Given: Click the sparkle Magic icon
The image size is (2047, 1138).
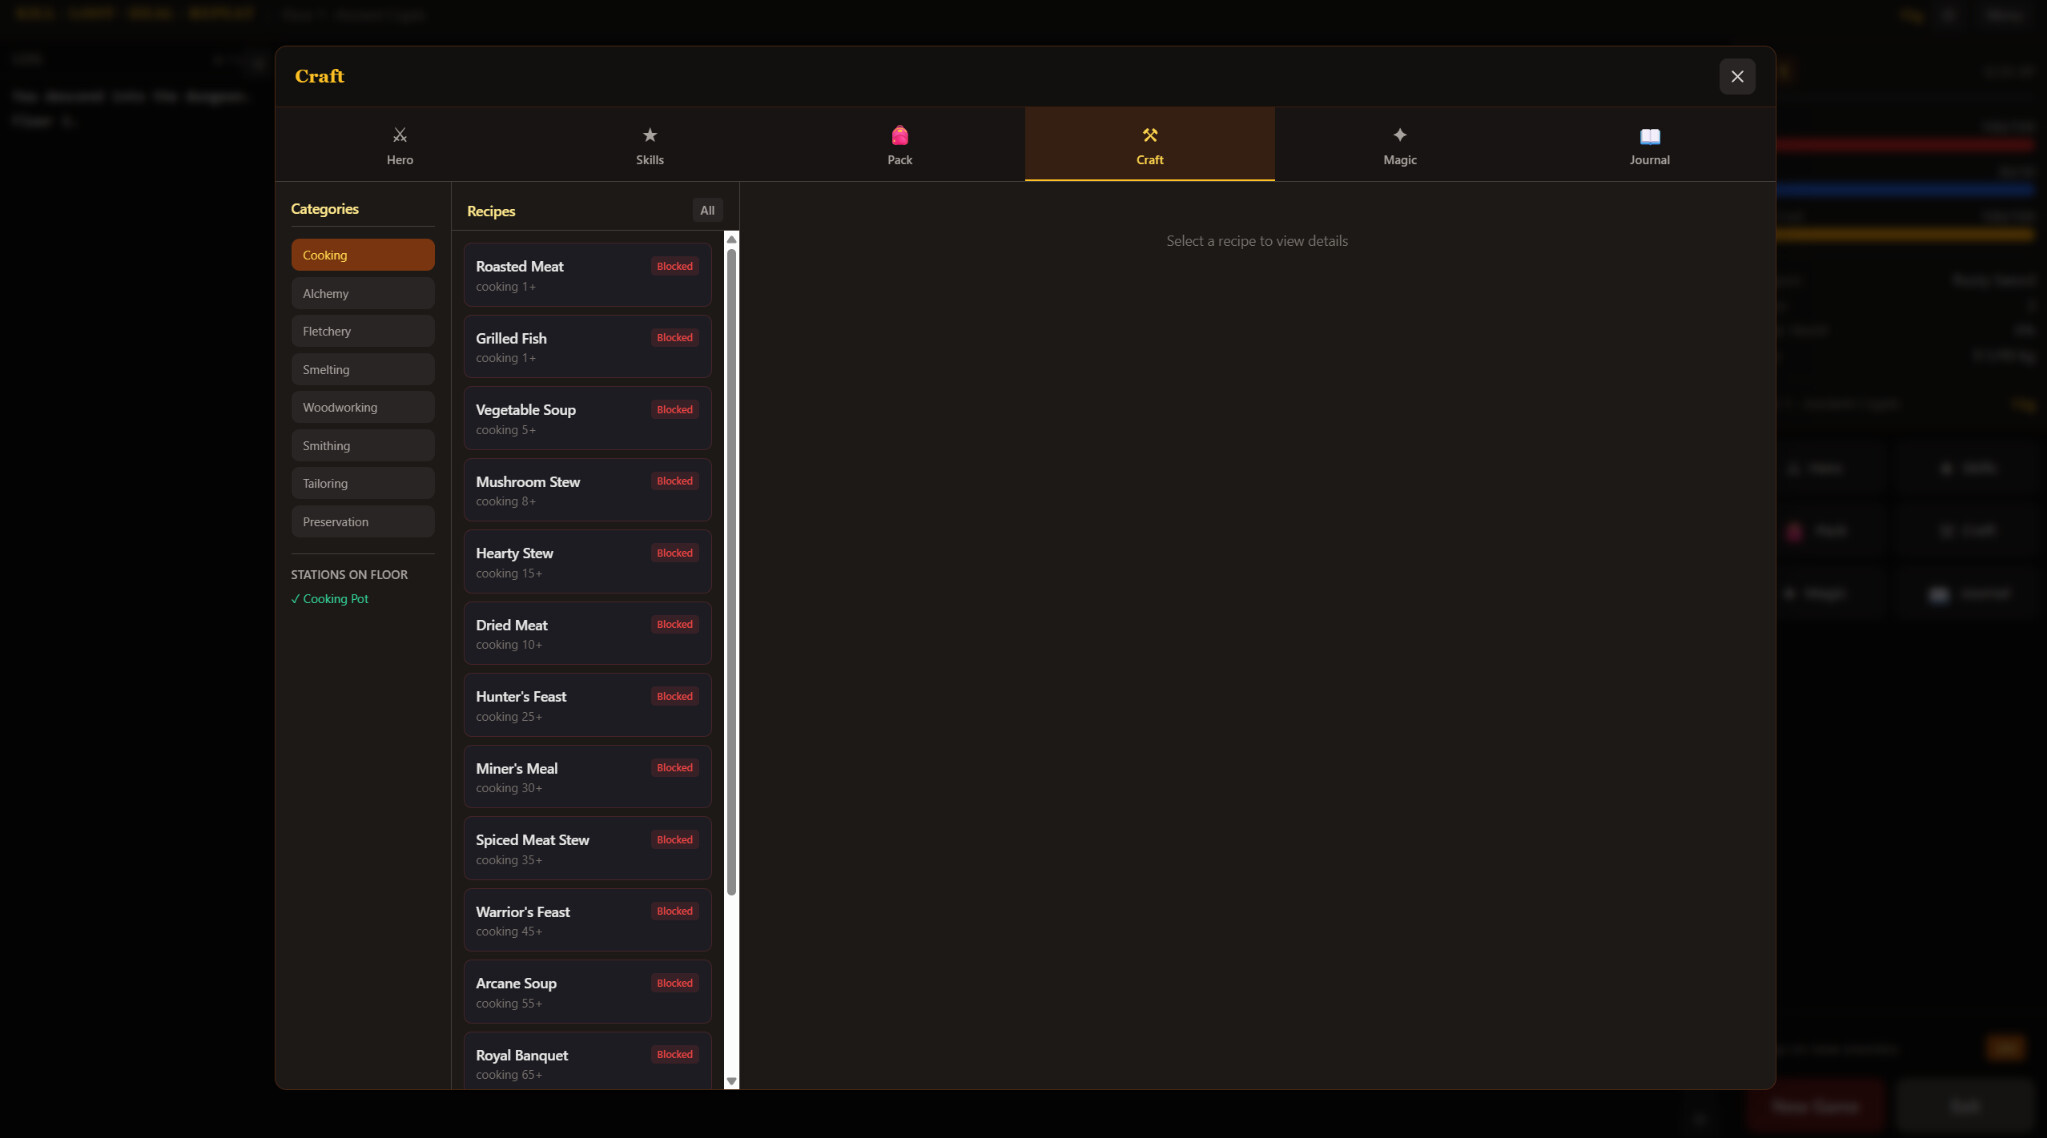Looking at the screenshot, I should (x=1400, y=135).
